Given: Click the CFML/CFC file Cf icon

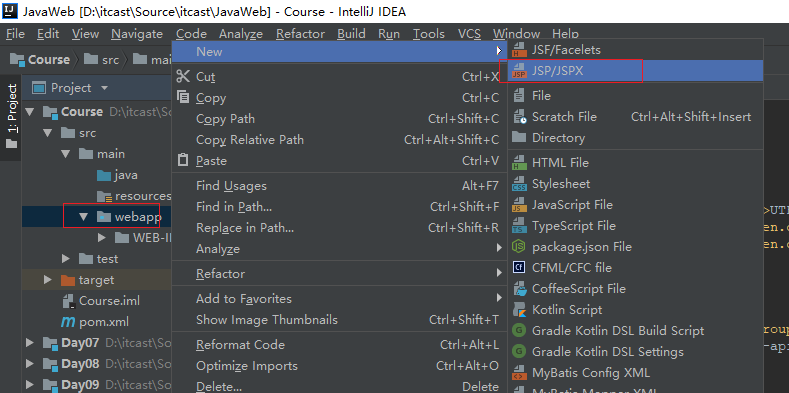Looking at the screenshot, I should coord(519,268).
